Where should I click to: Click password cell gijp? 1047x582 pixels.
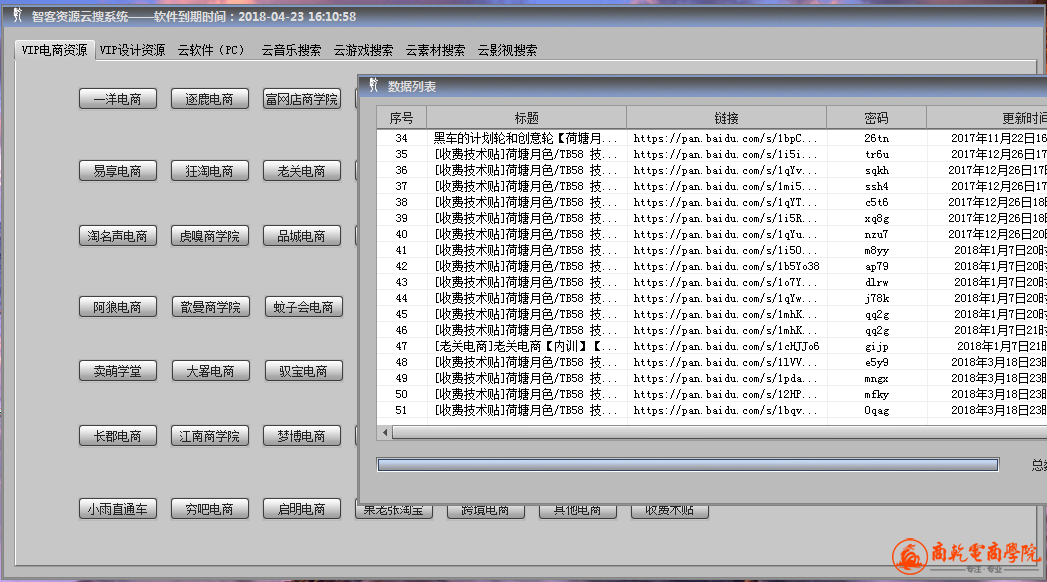click(877, 346)
